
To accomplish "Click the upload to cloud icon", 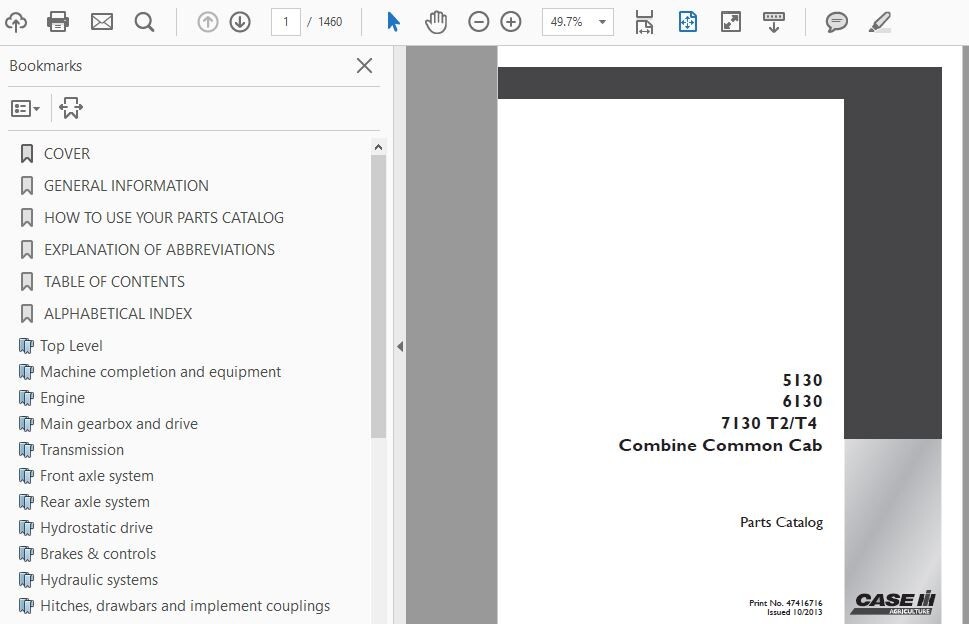I will click(x=16, y=22).
